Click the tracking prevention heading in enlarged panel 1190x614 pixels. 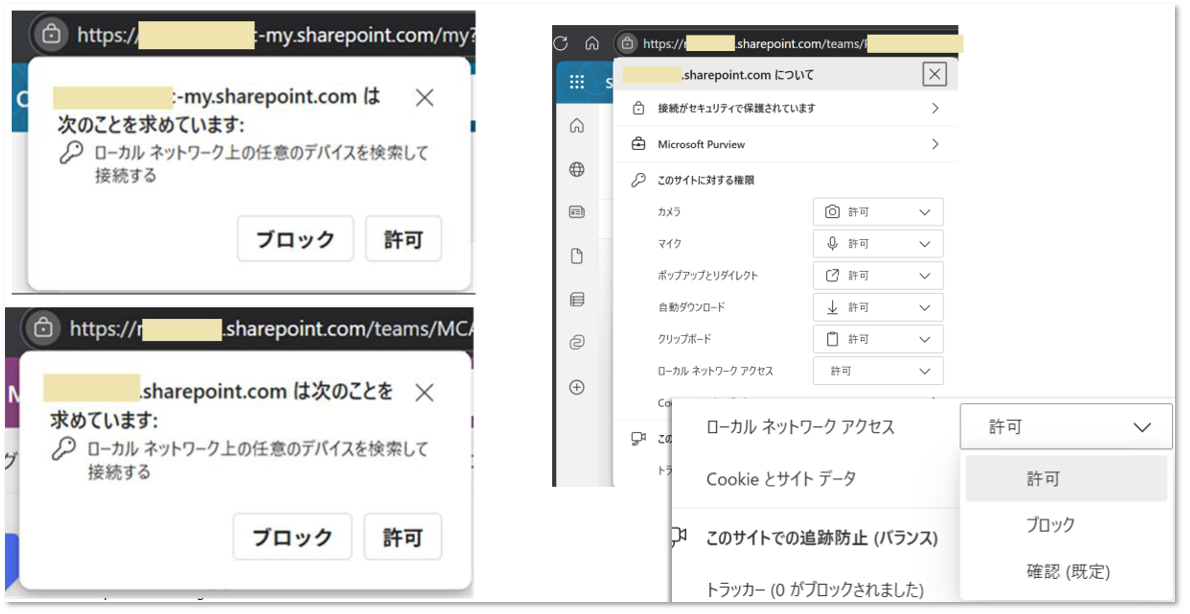(x=821, y=538)
